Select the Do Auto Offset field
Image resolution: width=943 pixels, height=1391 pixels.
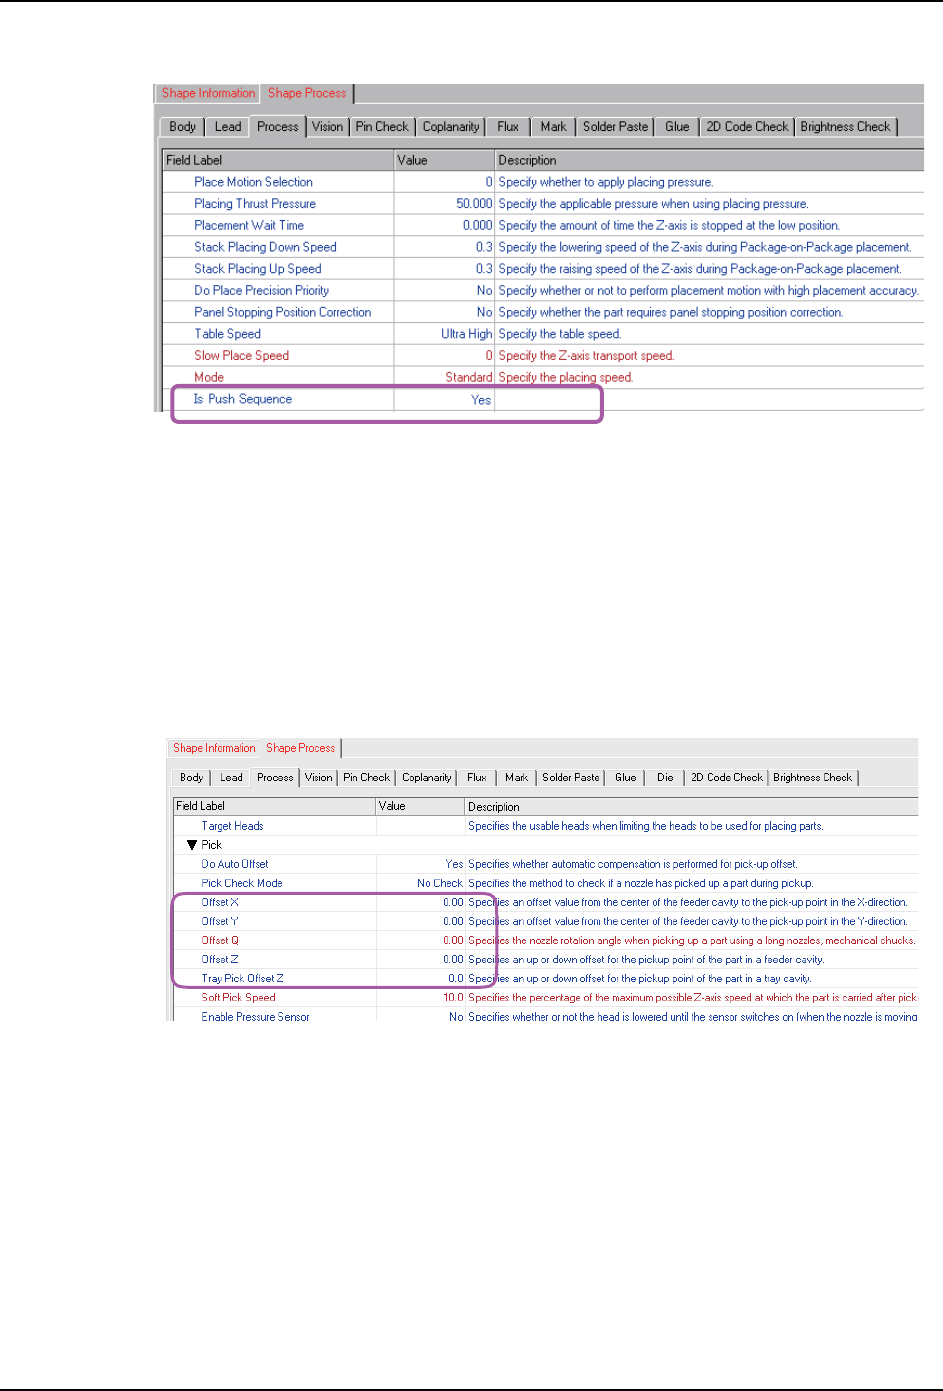[x=234, y=864]
